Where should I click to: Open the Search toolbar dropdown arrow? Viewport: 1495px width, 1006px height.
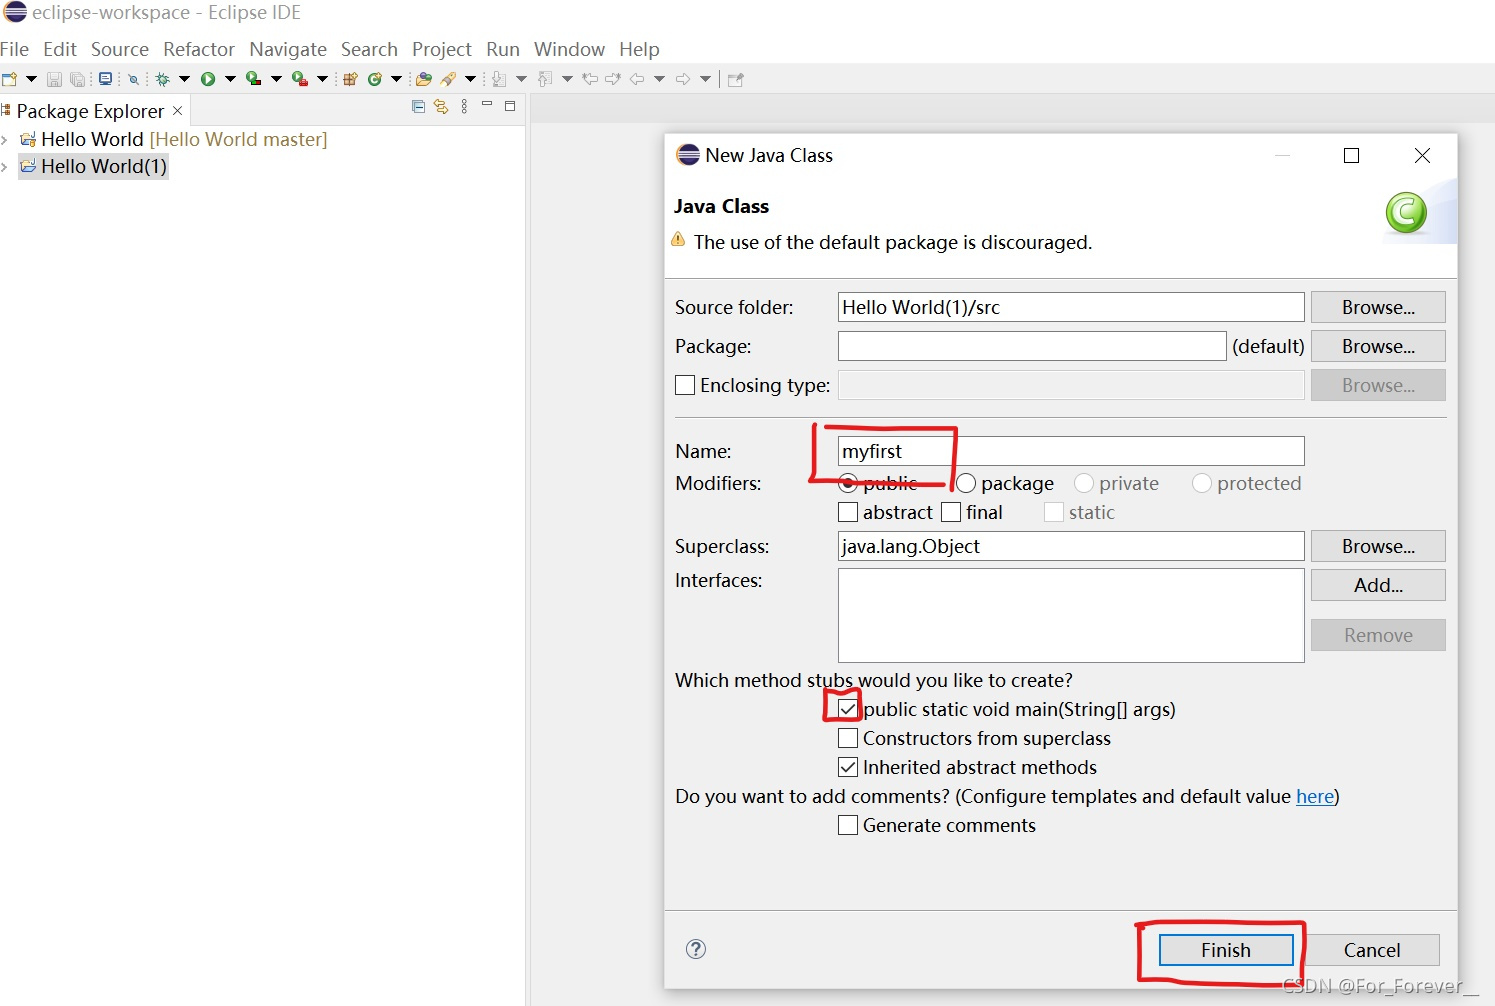470,79
